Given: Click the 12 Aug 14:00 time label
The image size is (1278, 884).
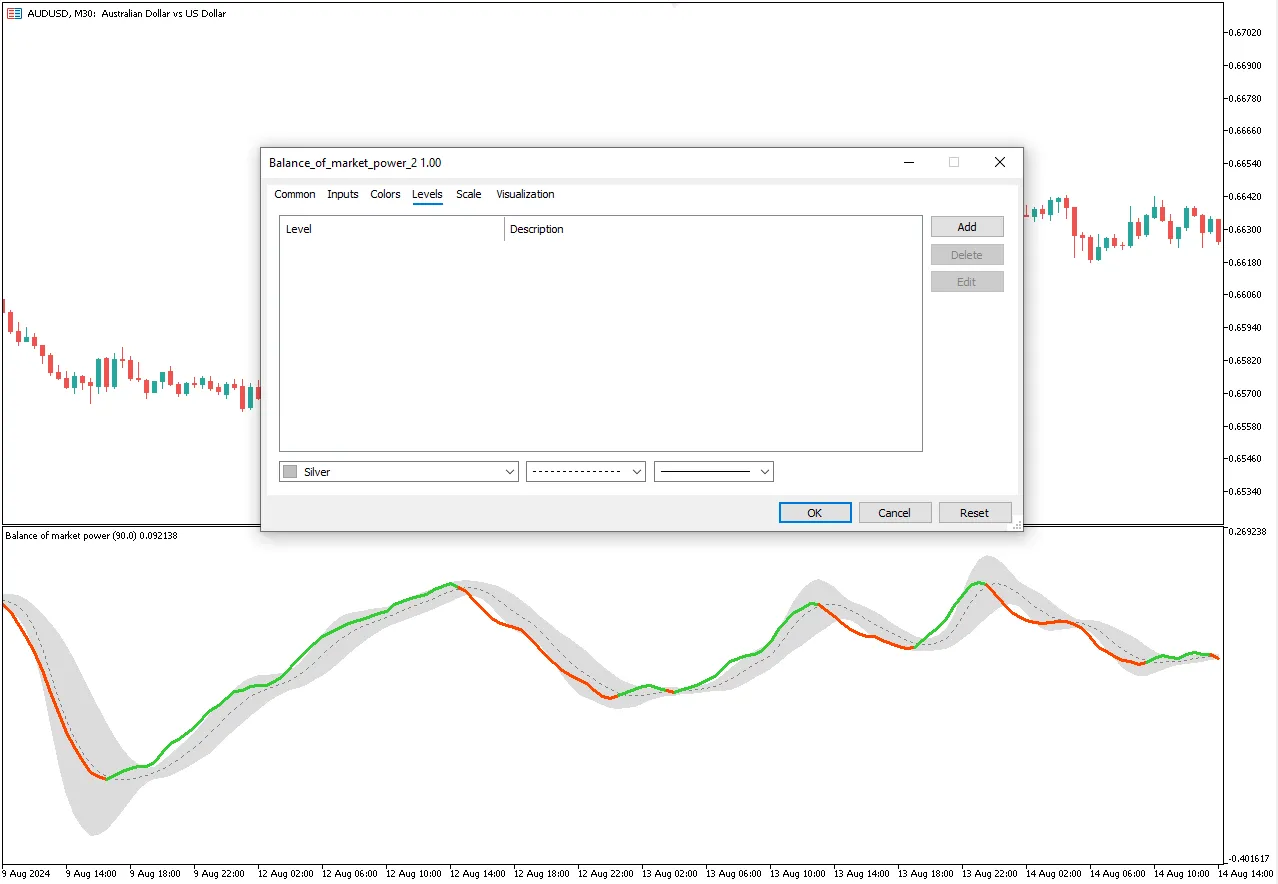Looking at the screenshot, I should 478,873.
